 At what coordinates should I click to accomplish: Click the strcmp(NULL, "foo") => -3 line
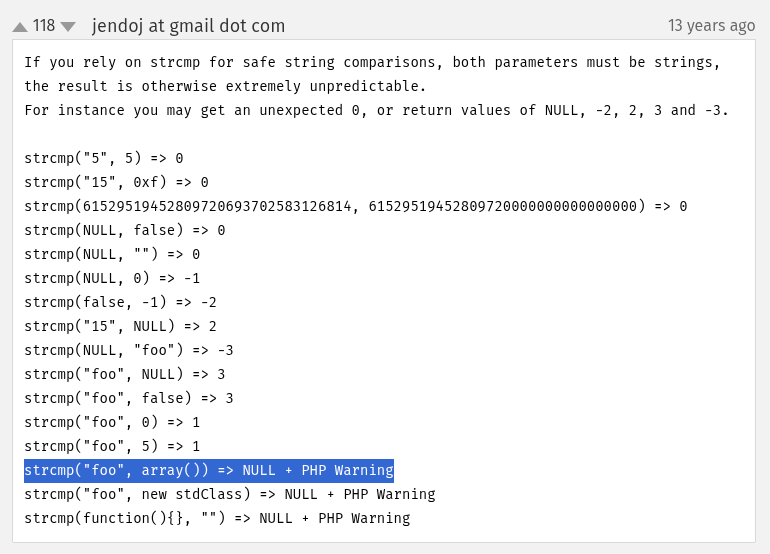pos(129,350)
